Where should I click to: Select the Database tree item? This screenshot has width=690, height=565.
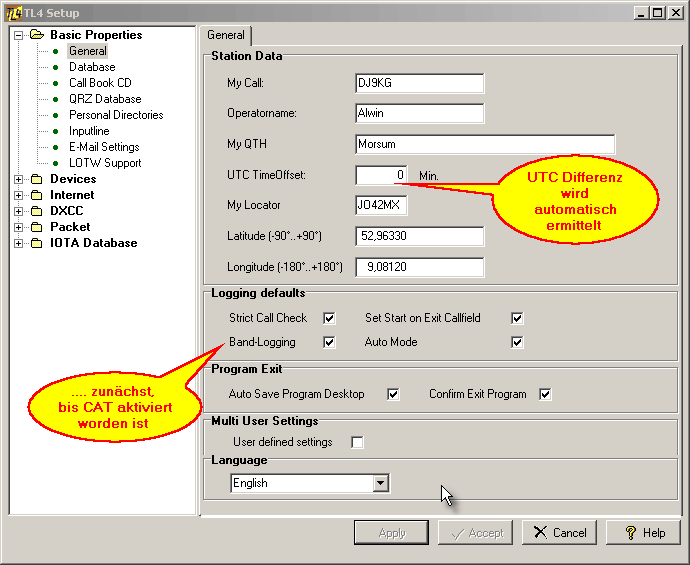pyautogui.click(x=92, y=67)
